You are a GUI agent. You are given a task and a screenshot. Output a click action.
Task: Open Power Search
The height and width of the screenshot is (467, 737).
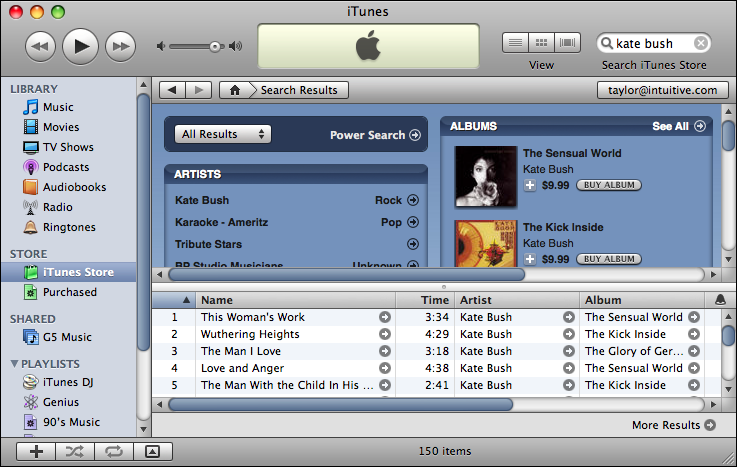tap(375, 135)
